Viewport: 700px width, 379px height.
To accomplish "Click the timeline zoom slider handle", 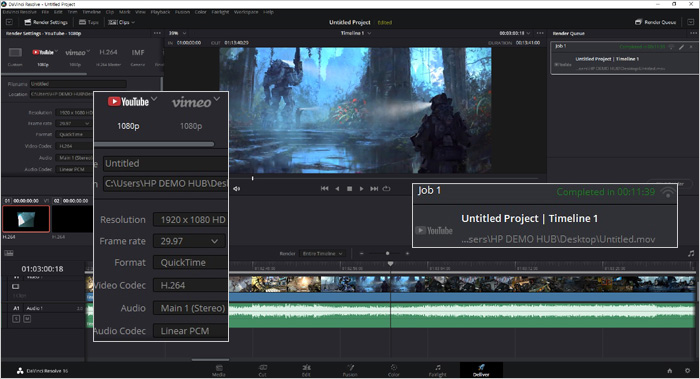I will click(x=388, y=254).
